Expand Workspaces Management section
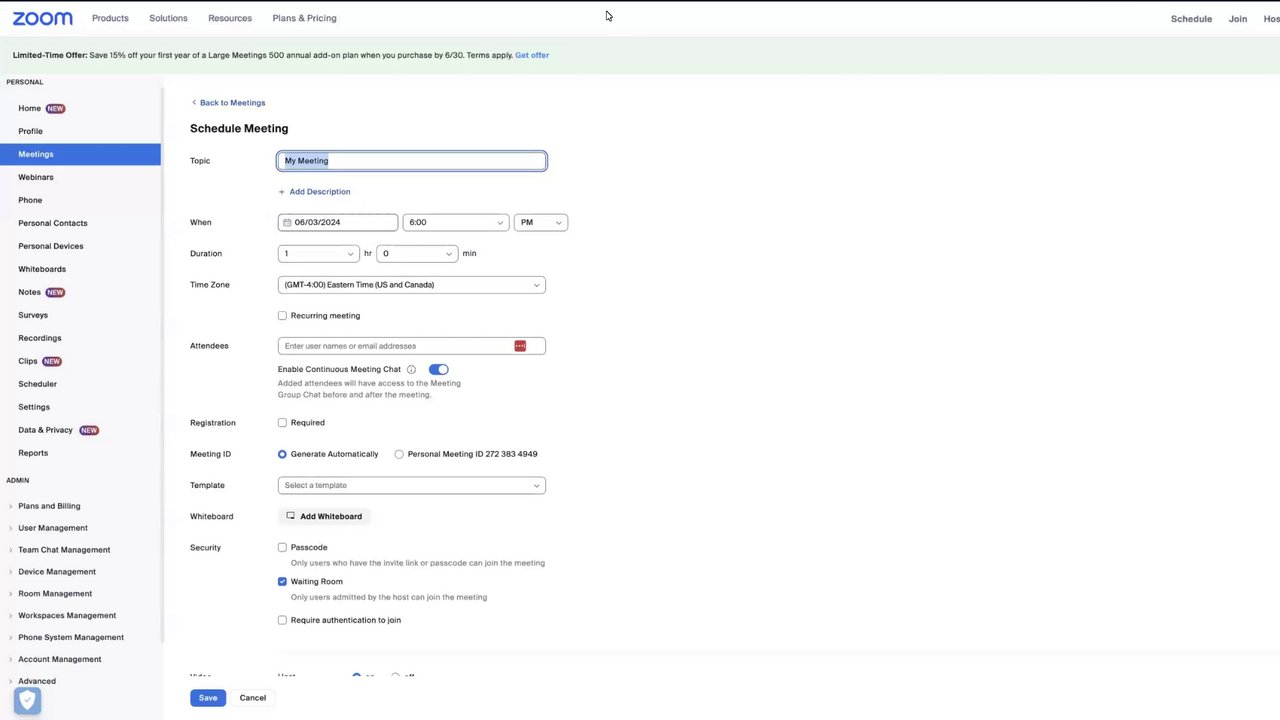This screenshot has height=720, width=1280. [67, 616]
